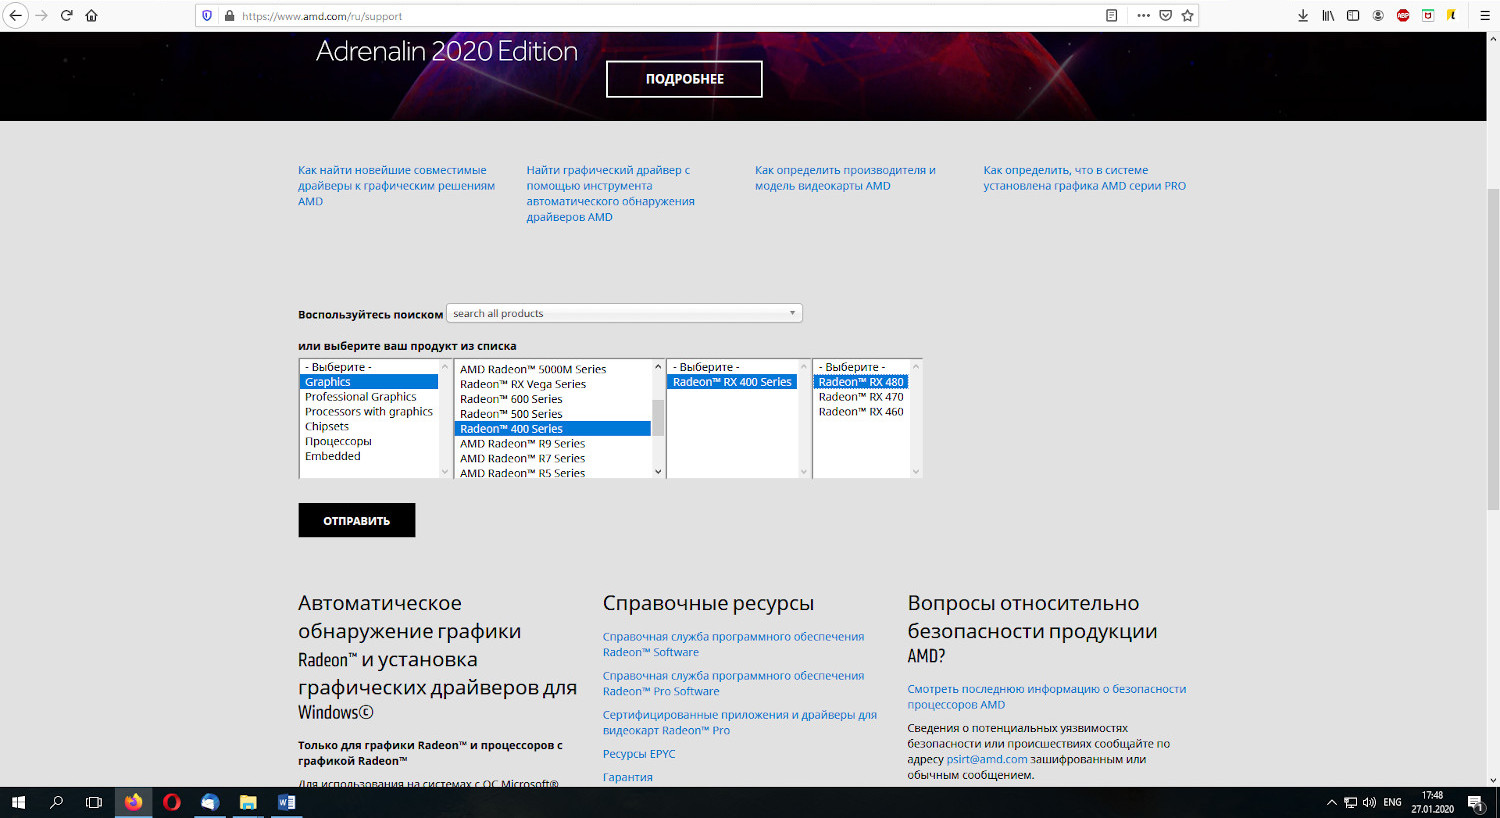Open the red shield extension icon
Image resolution: width=1500 pixels, height=818 pixels.
pos(1428,16)
